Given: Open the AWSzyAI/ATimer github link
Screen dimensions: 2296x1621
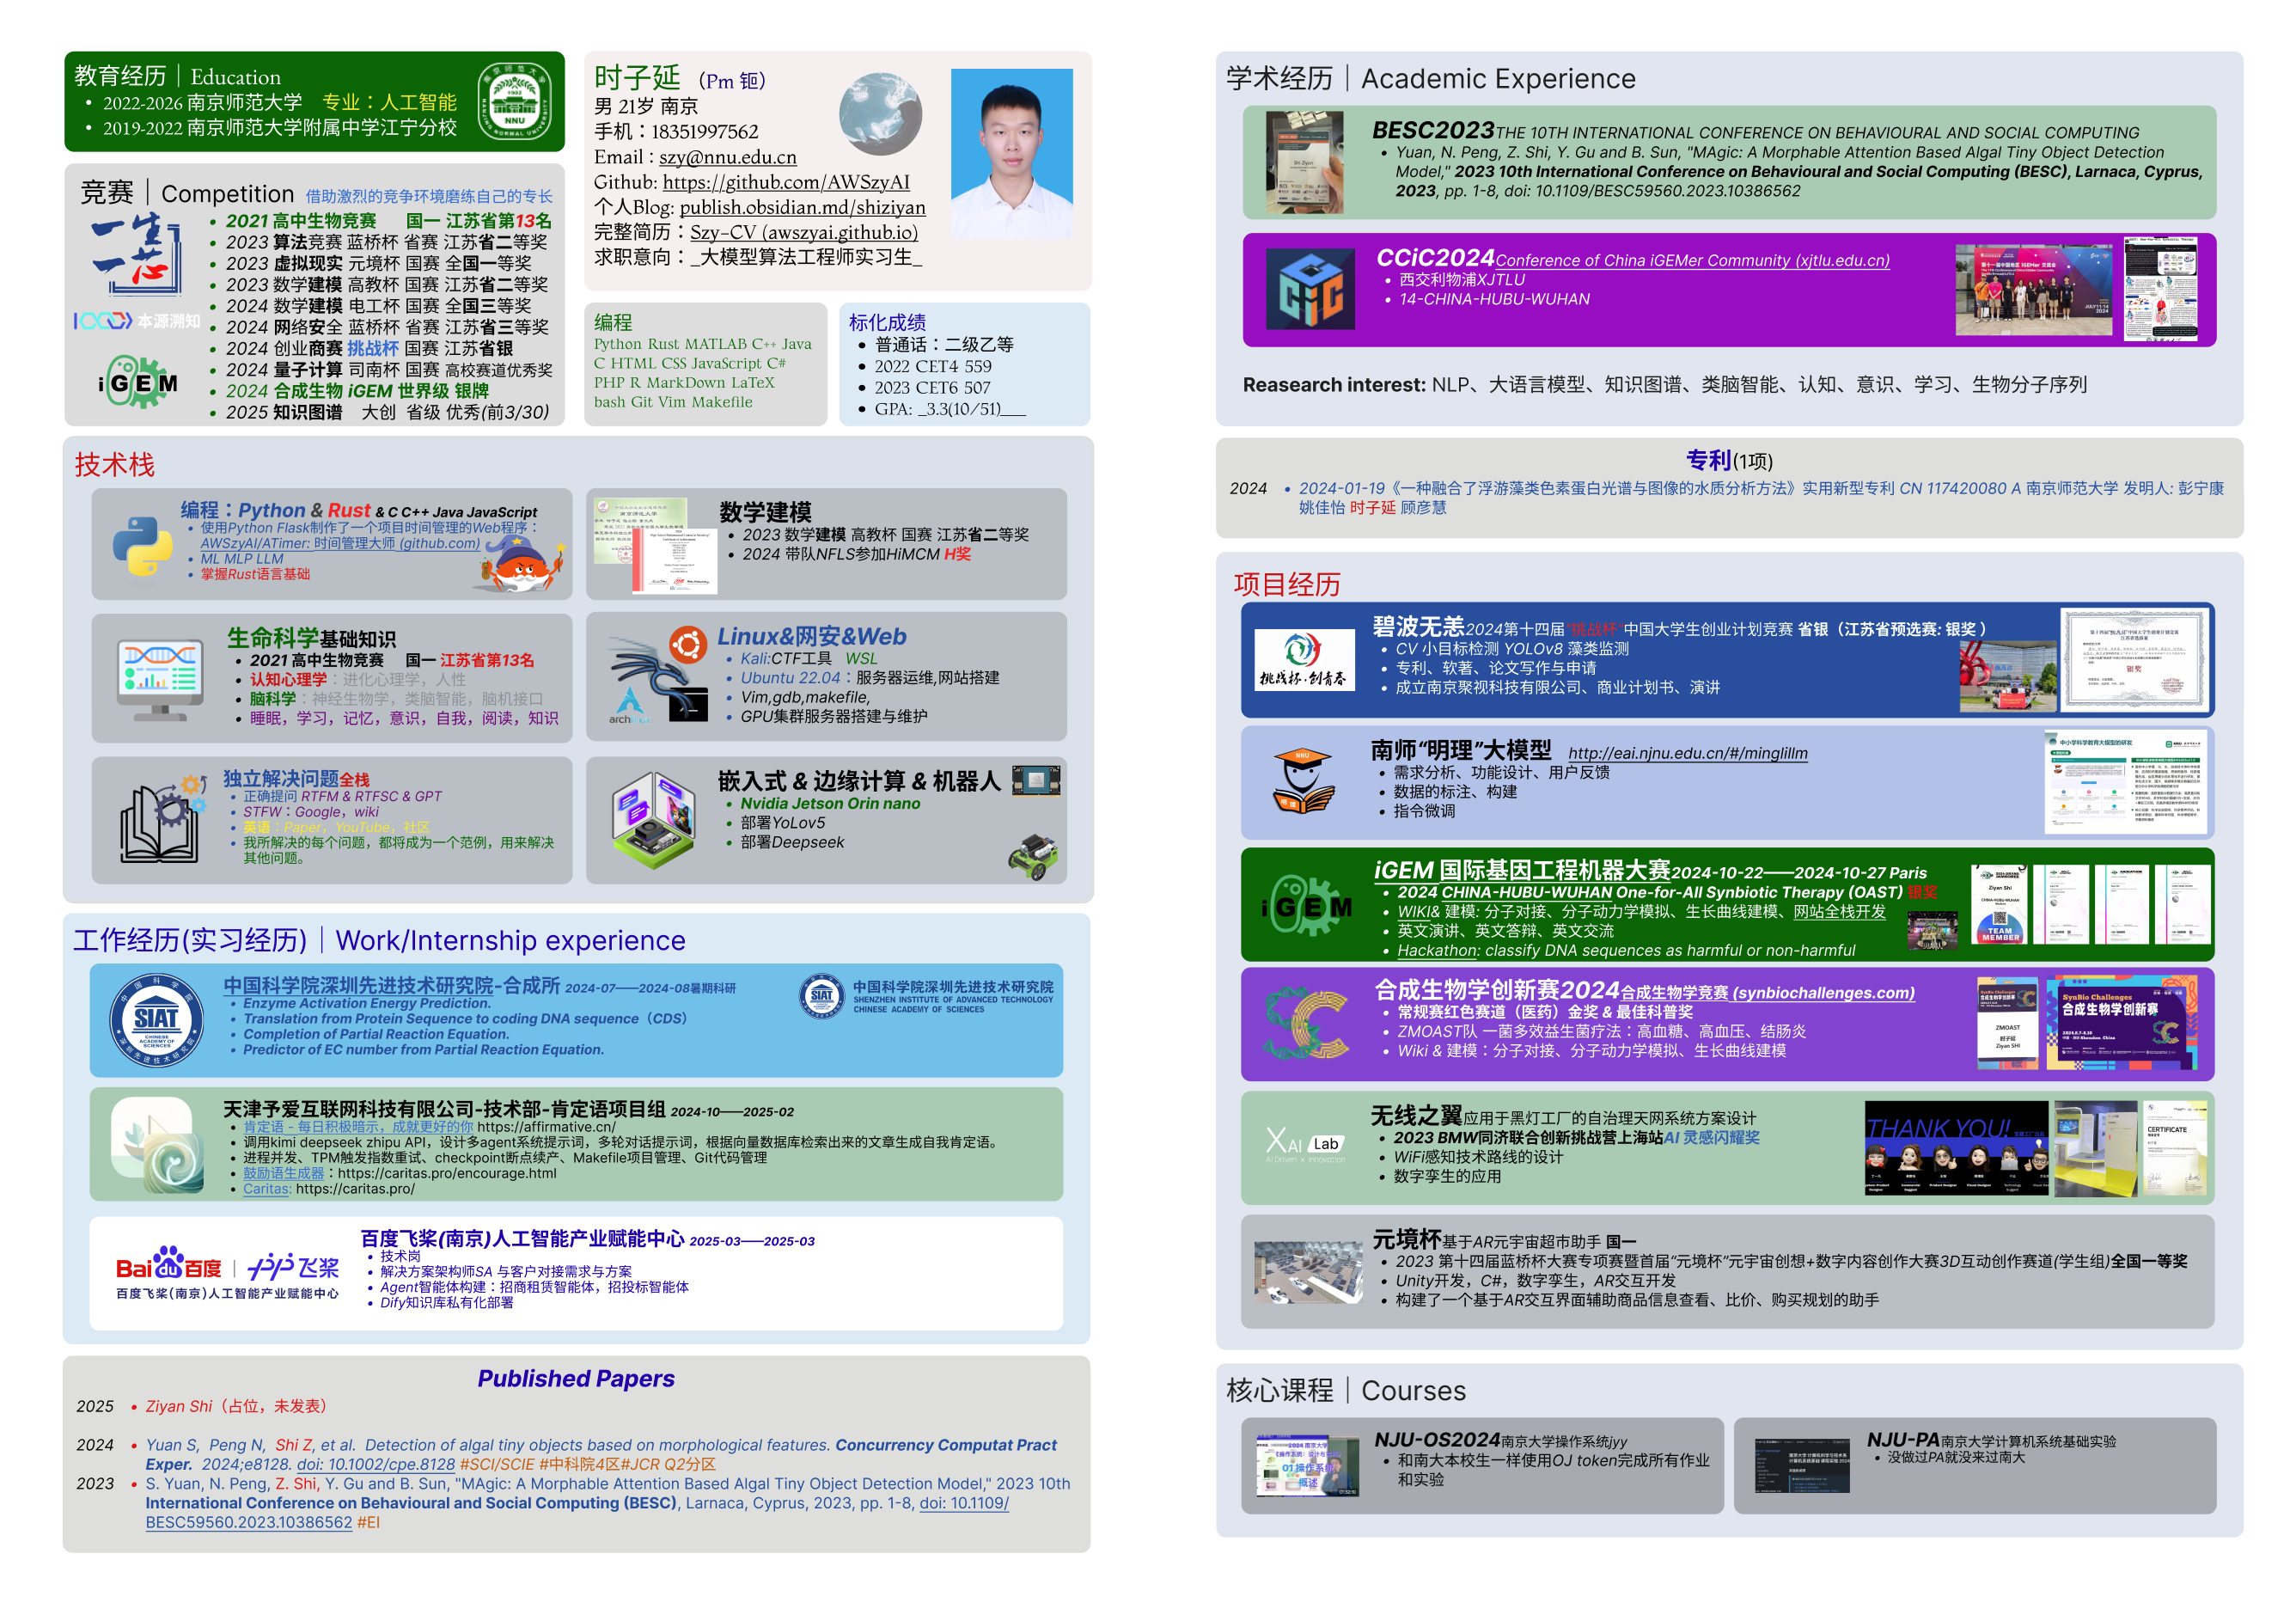Looking at the screenshot, I should tap(340, 543).
